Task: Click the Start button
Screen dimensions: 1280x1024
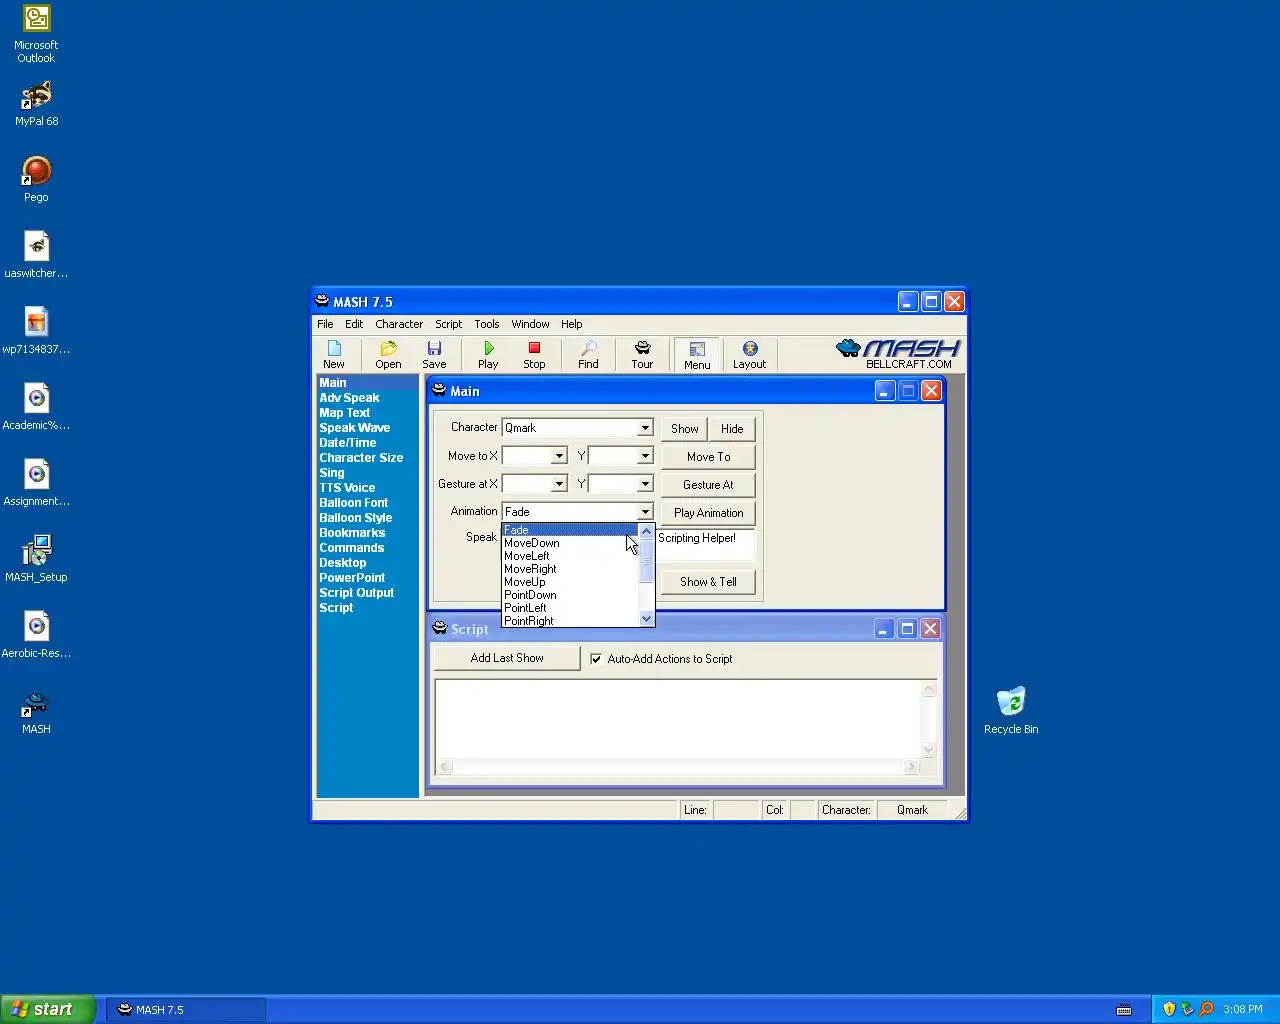Action: (48, 1009)
